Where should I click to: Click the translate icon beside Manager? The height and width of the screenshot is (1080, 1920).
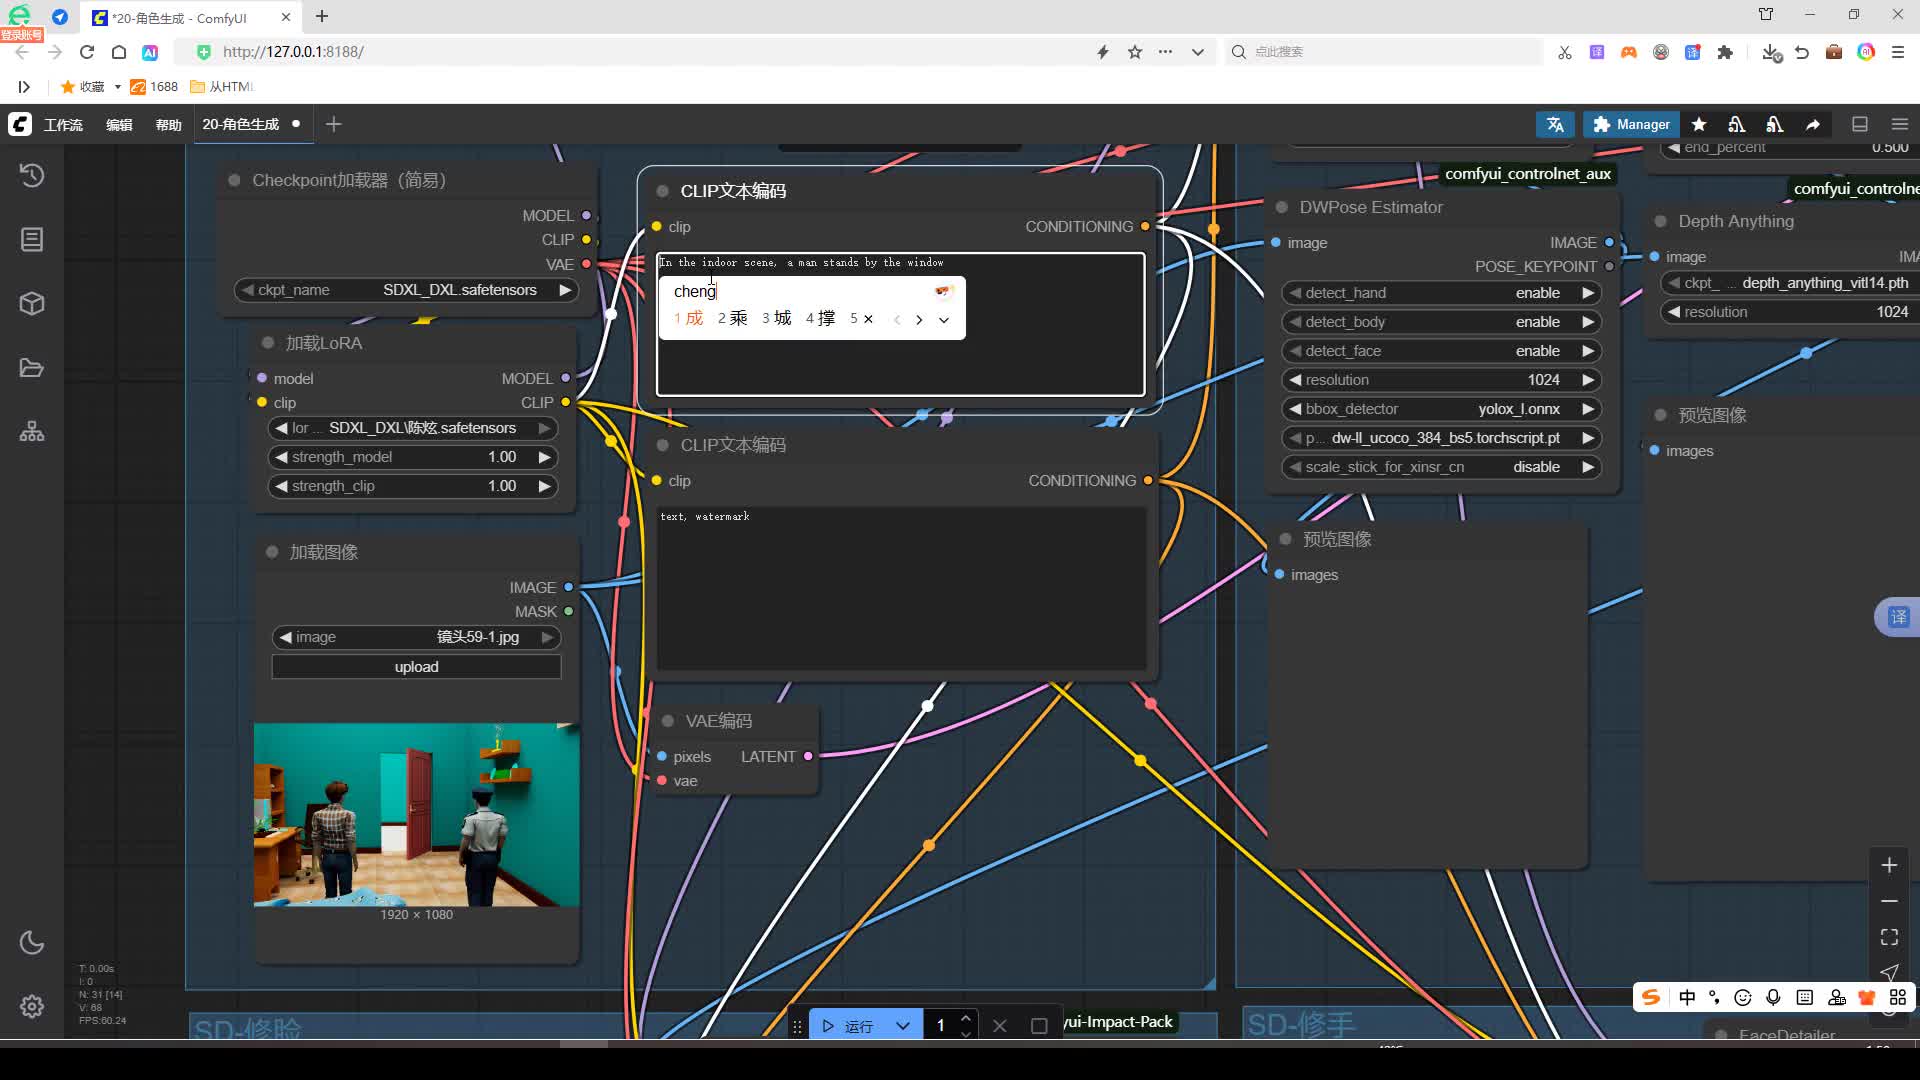[x=1555, y=124]
